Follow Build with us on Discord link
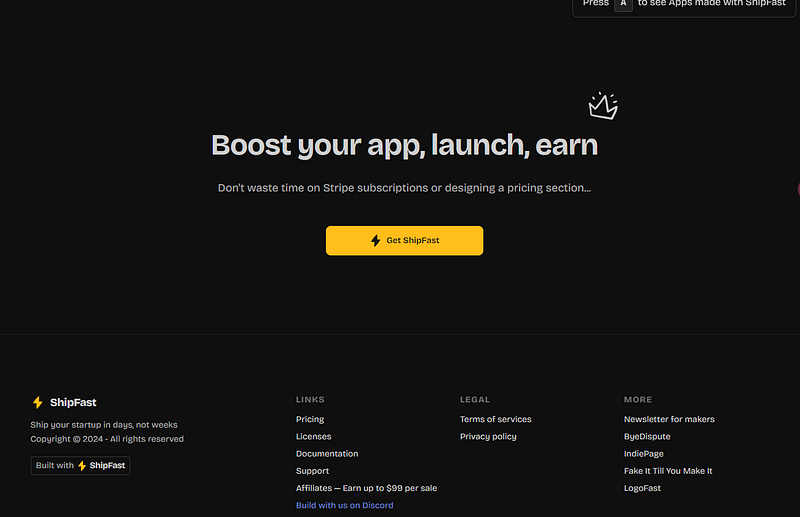The height and width of the screenshot is (517, 800). pos(344,505)
